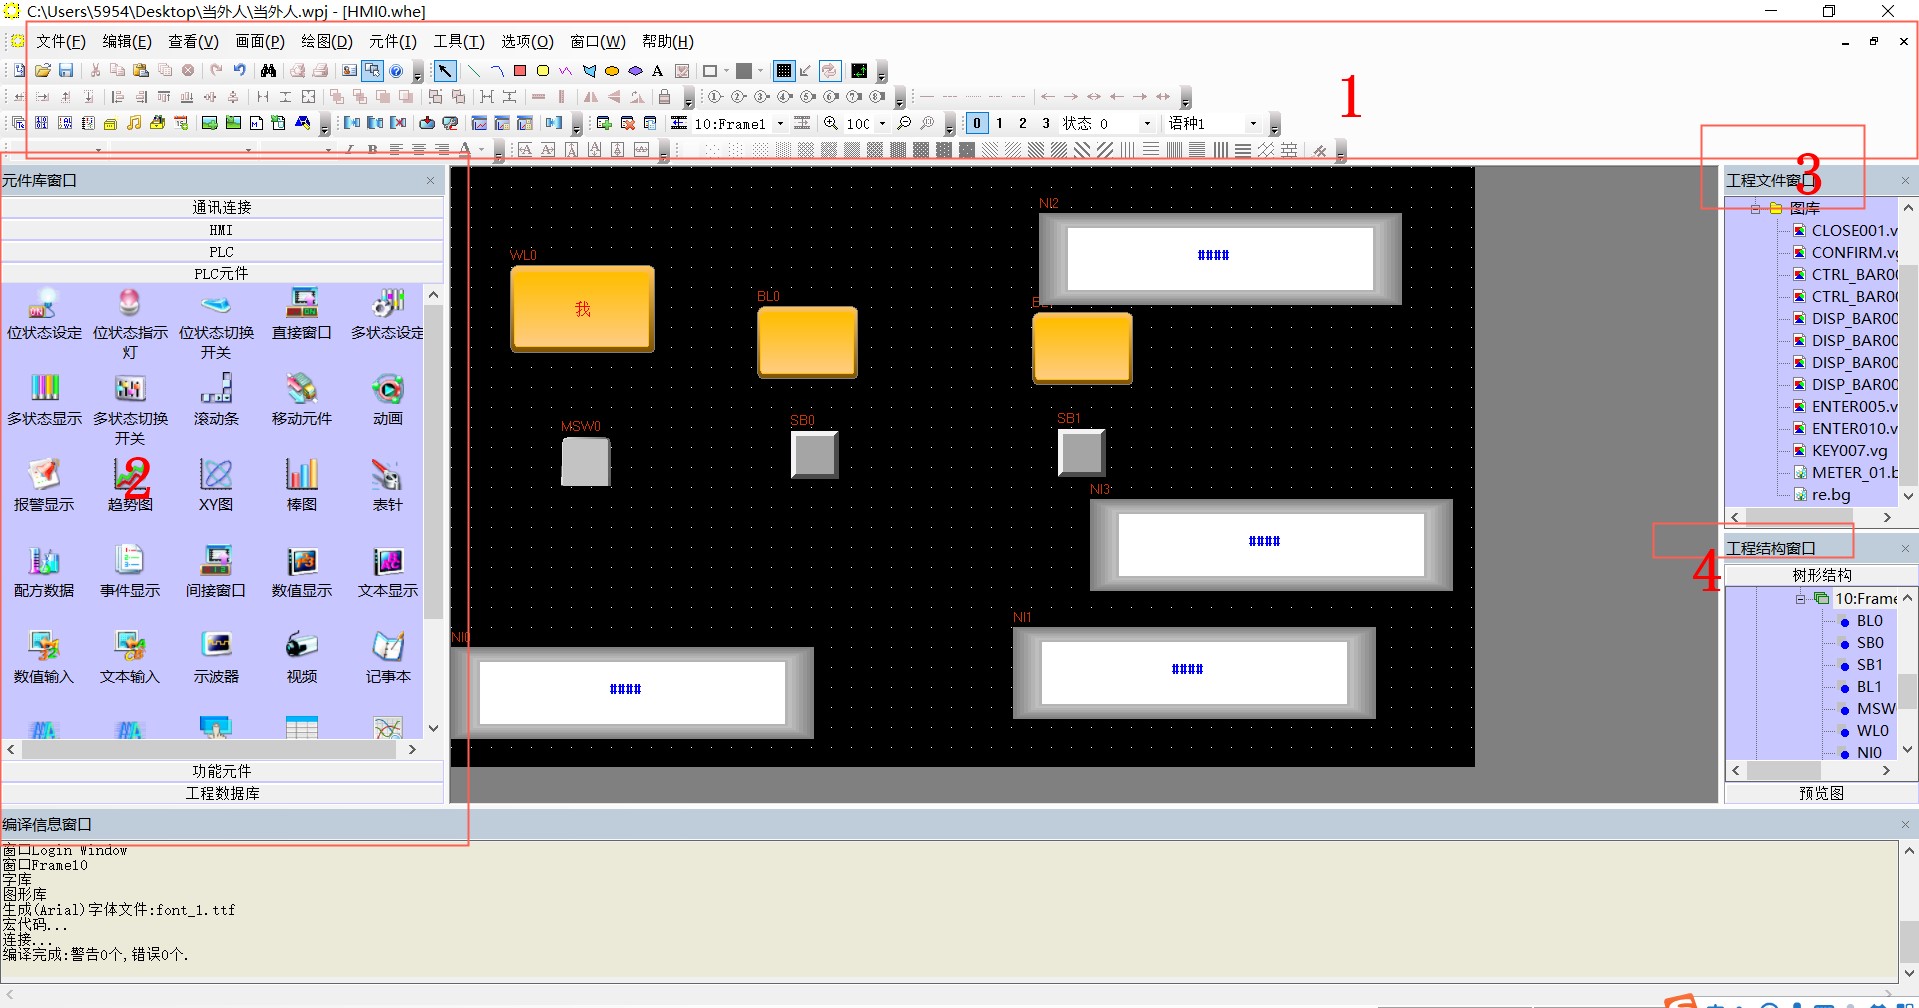Viewport: 1919px width, 1008px height.
Task: Click the 预览图 panel button
Action: (x=1820, y=793)
